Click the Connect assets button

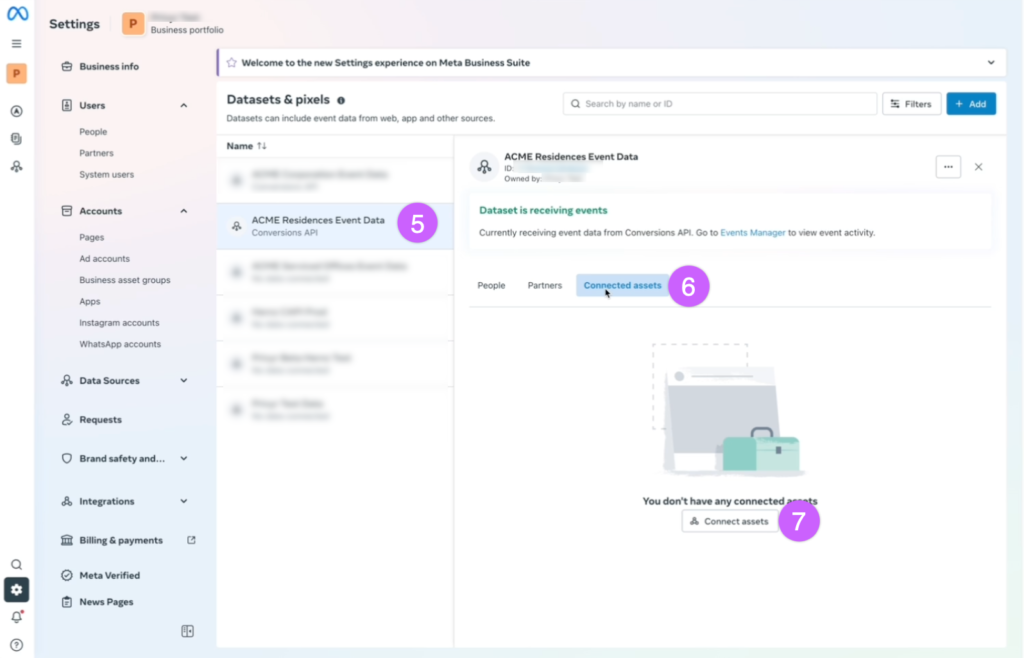pyautogui.click(x=729, y=522)
